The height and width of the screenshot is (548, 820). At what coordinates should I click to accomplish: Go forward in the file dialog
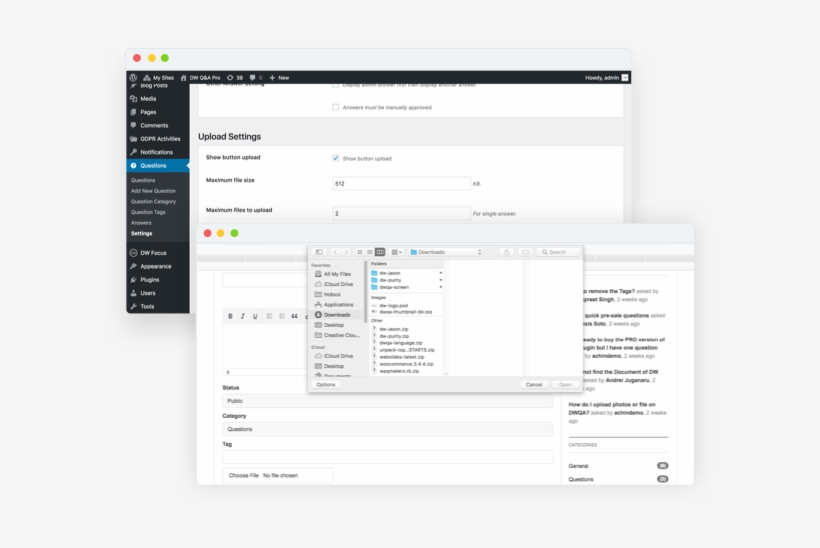coord(346,252)
